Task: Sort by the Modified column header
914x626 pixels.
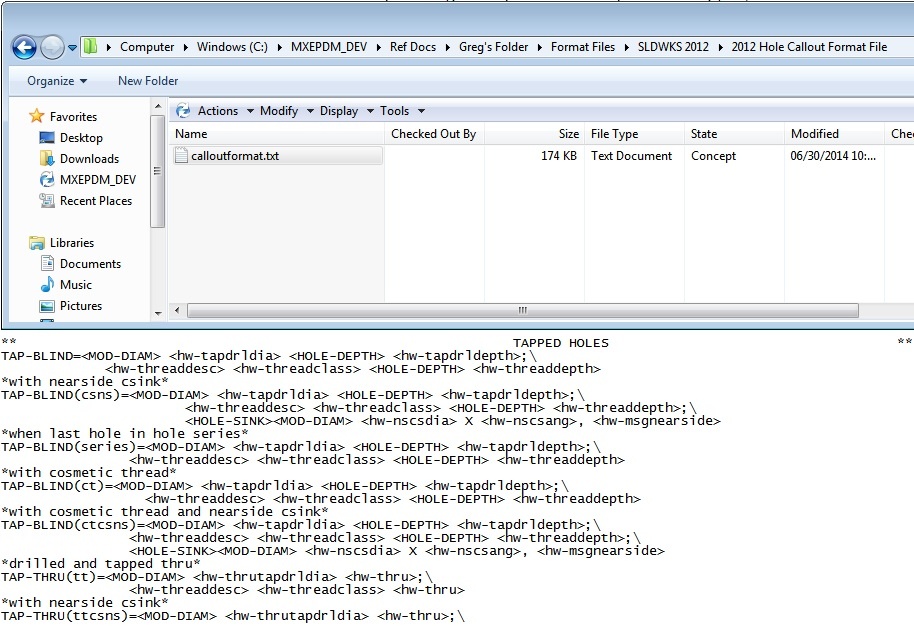Action: coord(834,133)
